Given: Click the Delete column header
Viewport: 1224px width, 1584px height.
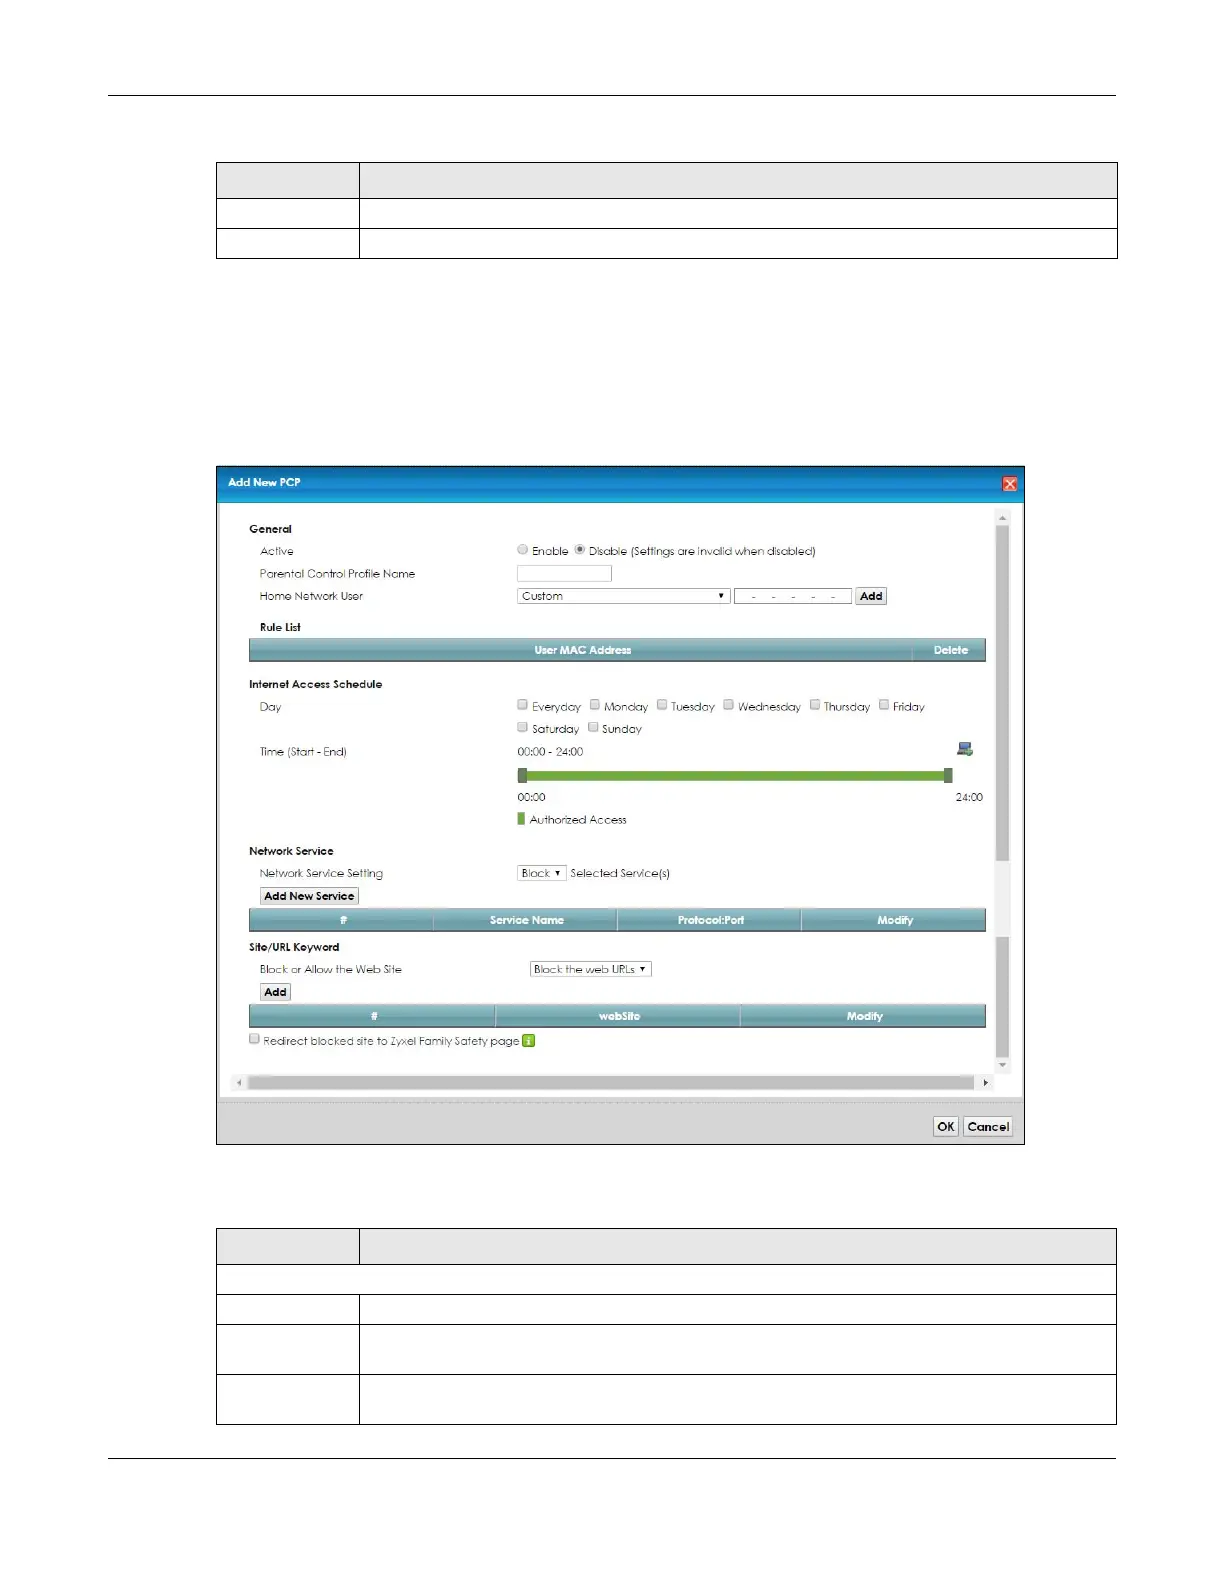Looking at the screenshot, I should (x=950, y=650).
